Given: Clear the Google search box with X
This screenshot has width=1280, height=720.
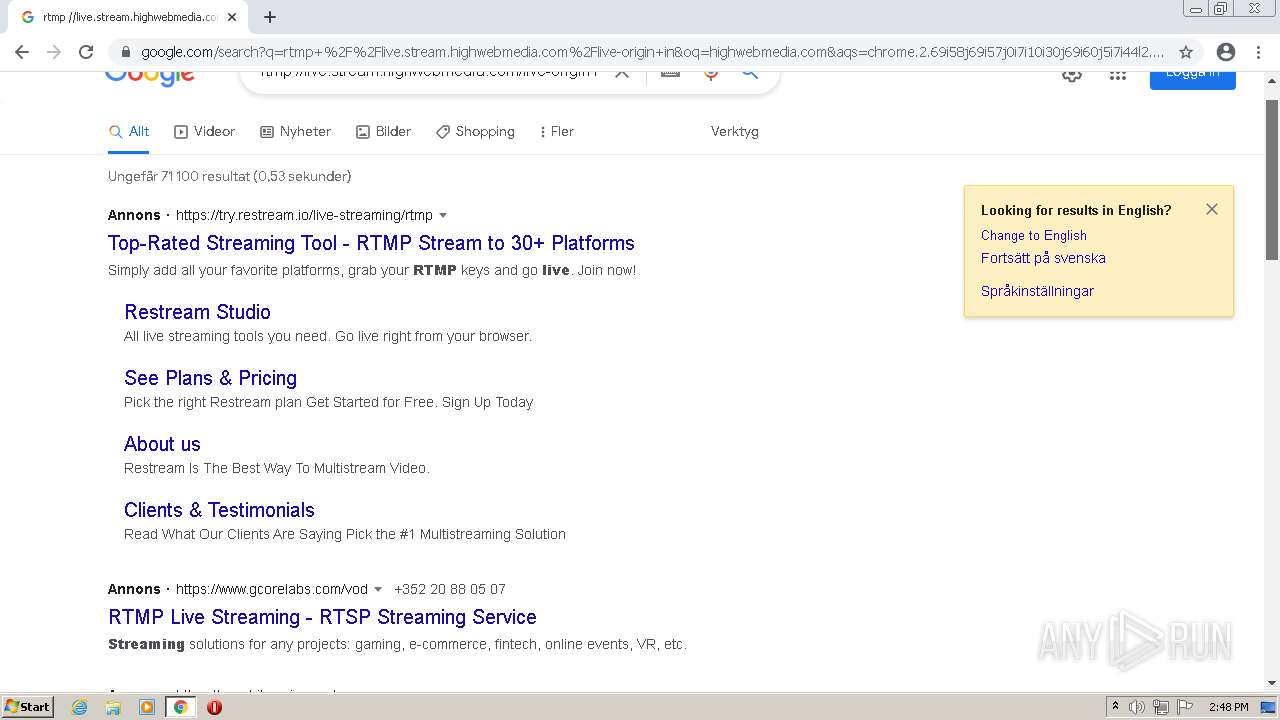Looking at the screenshot, I should pos(622,73).
